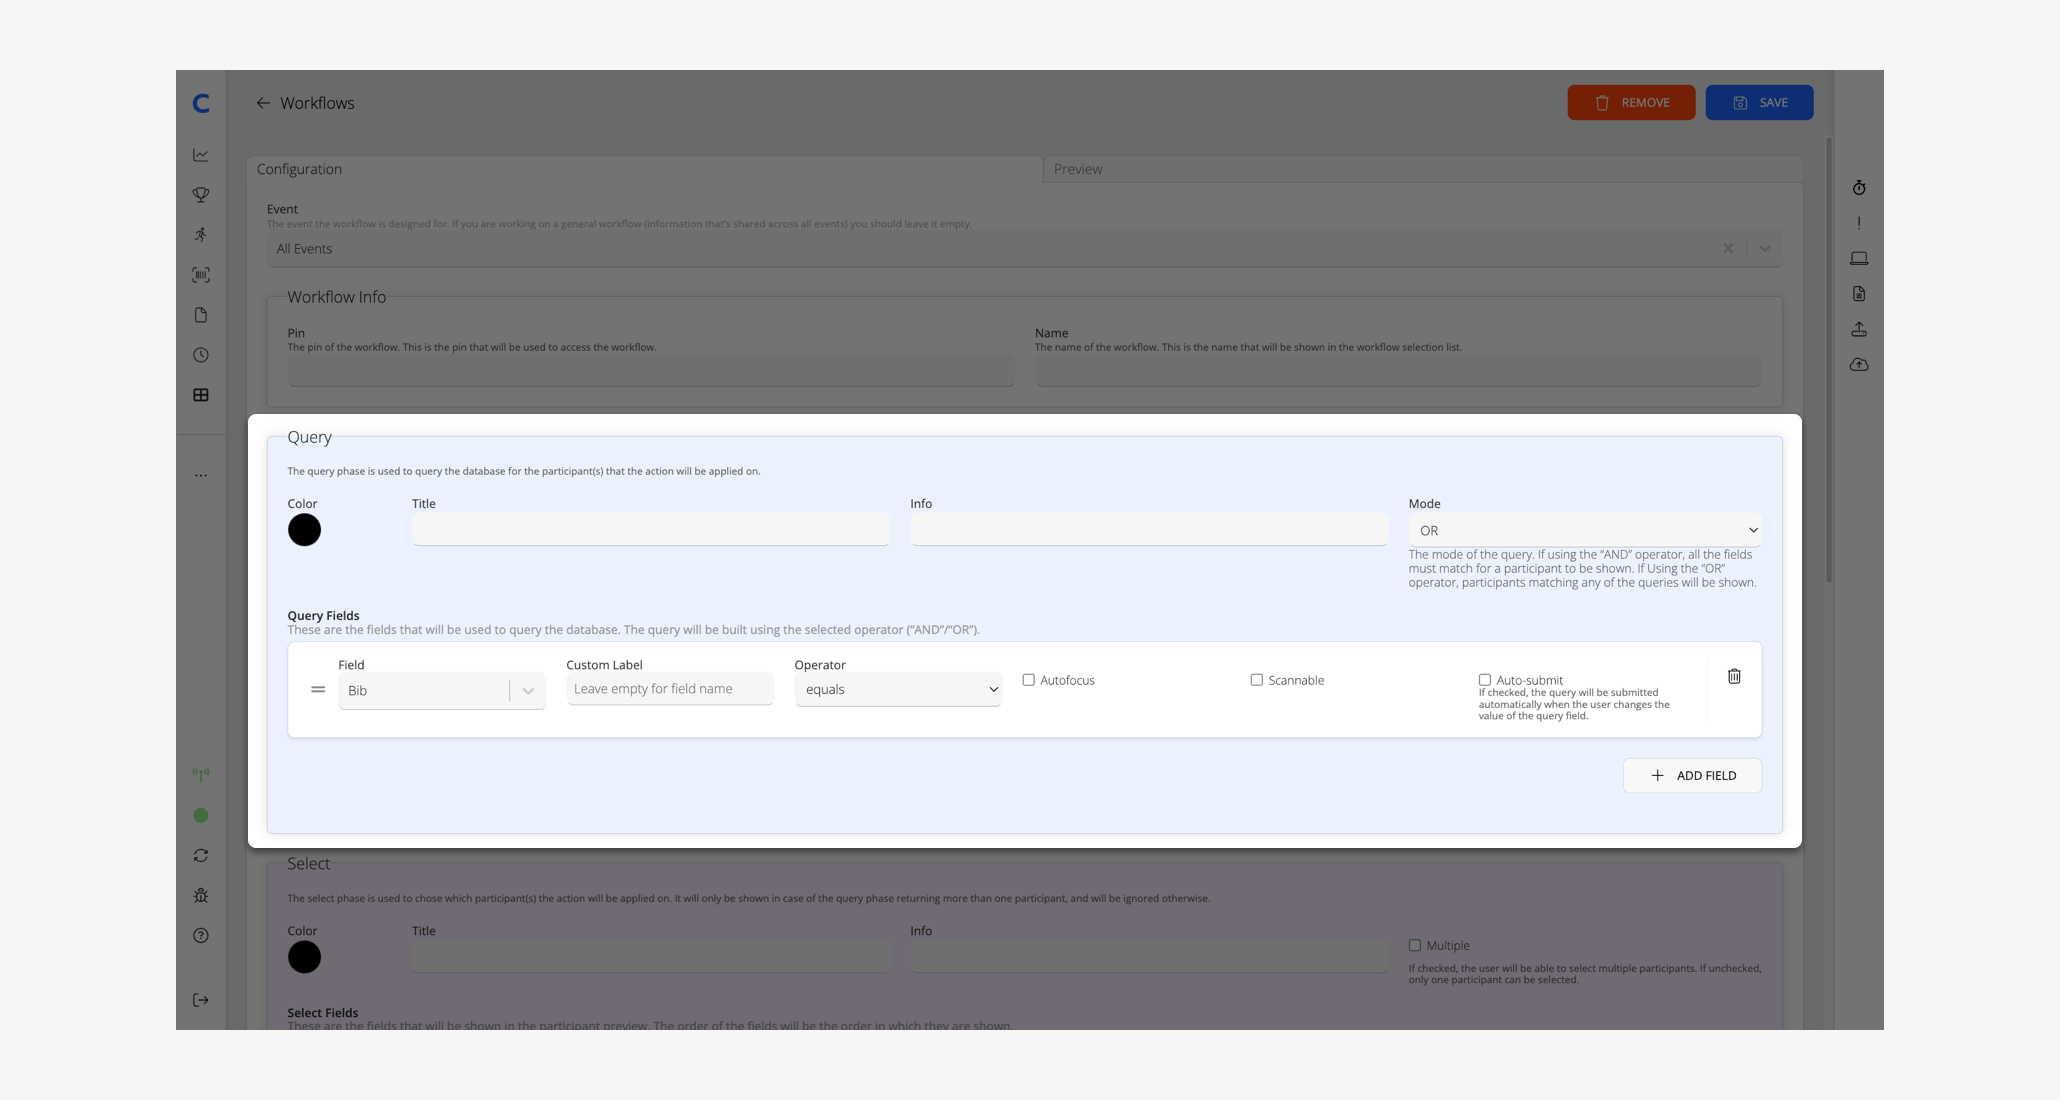Screen dimensions: 2060x1100
Task: Click the green antenna signal icon
Action: tap(201, 775)
